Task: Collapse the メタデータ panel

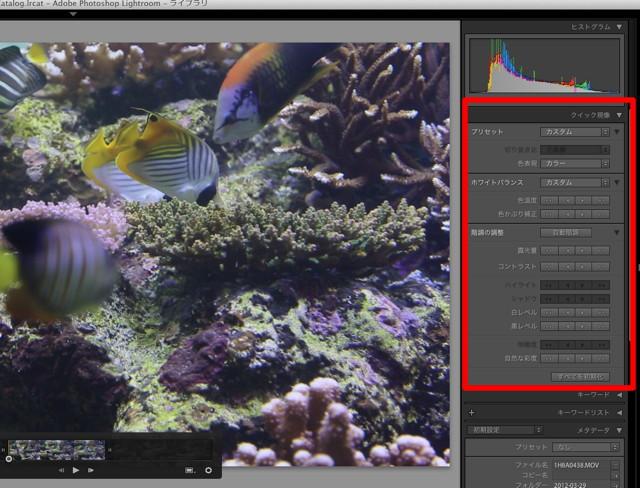Action: click(620, 429)
